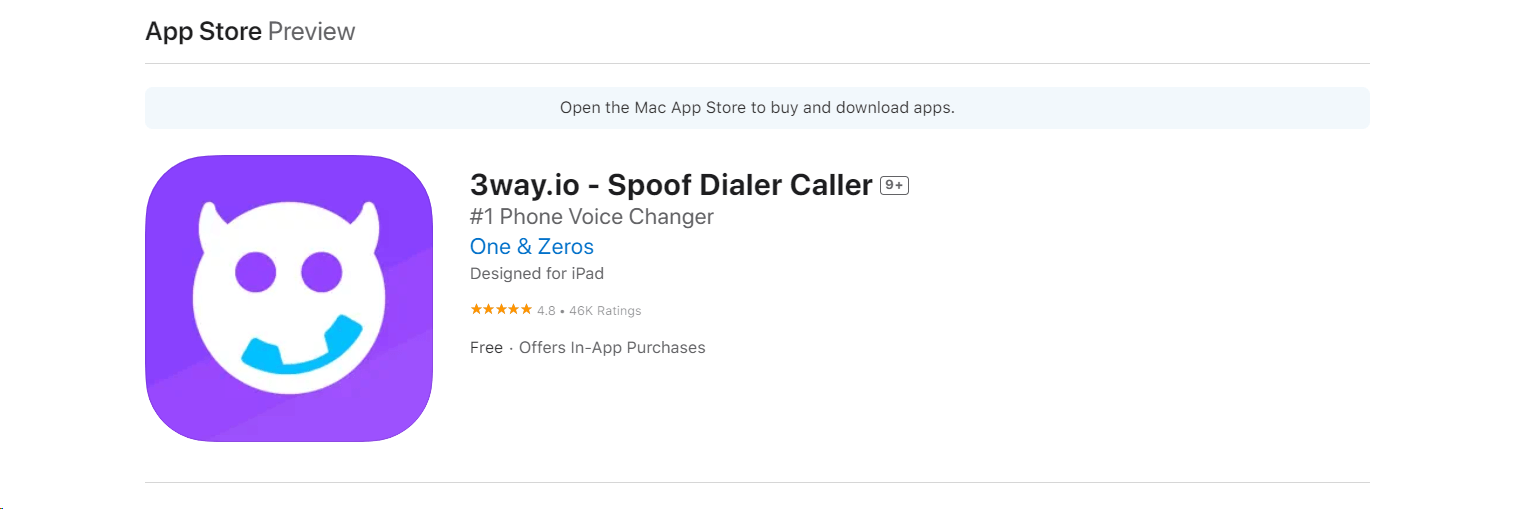
Task: Click the right horn of devil icon
Action: tap(368, 223)
